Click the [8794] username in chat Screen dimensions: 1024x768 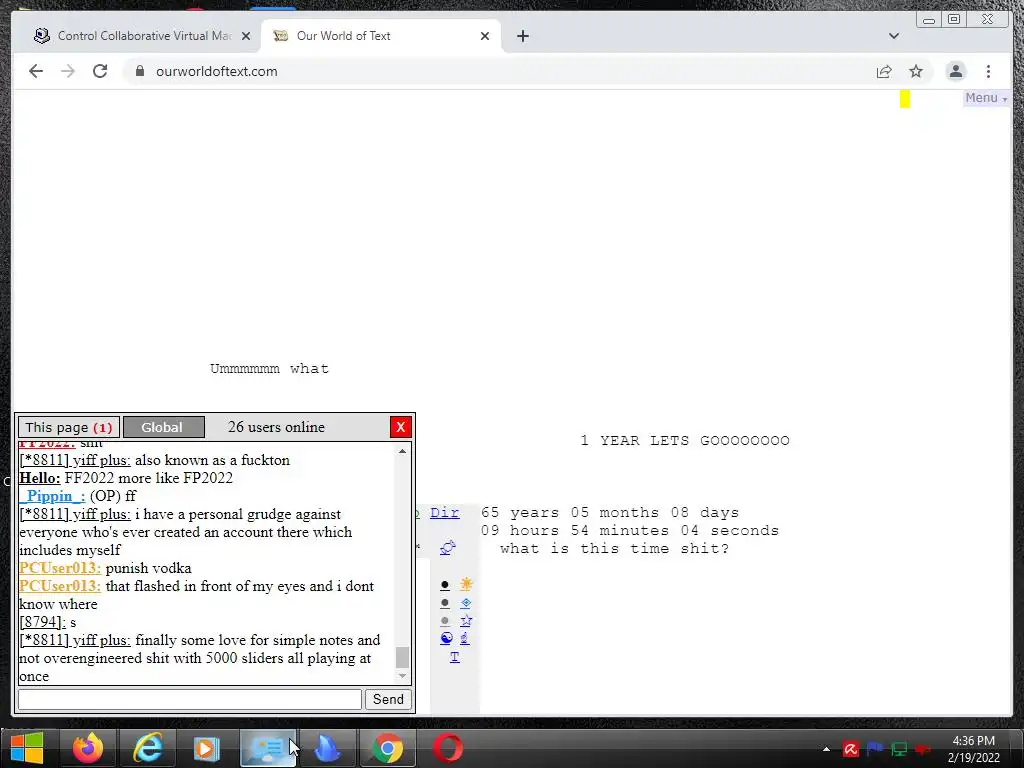point(42,622)
